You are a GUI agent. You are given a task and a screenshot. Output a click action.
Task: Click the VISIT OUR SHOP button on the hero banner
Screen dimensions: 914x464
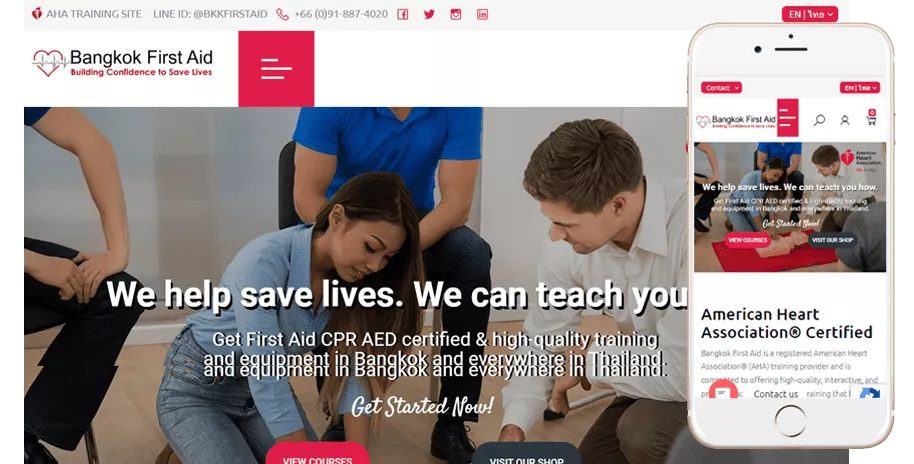click(x=526, y=455)
